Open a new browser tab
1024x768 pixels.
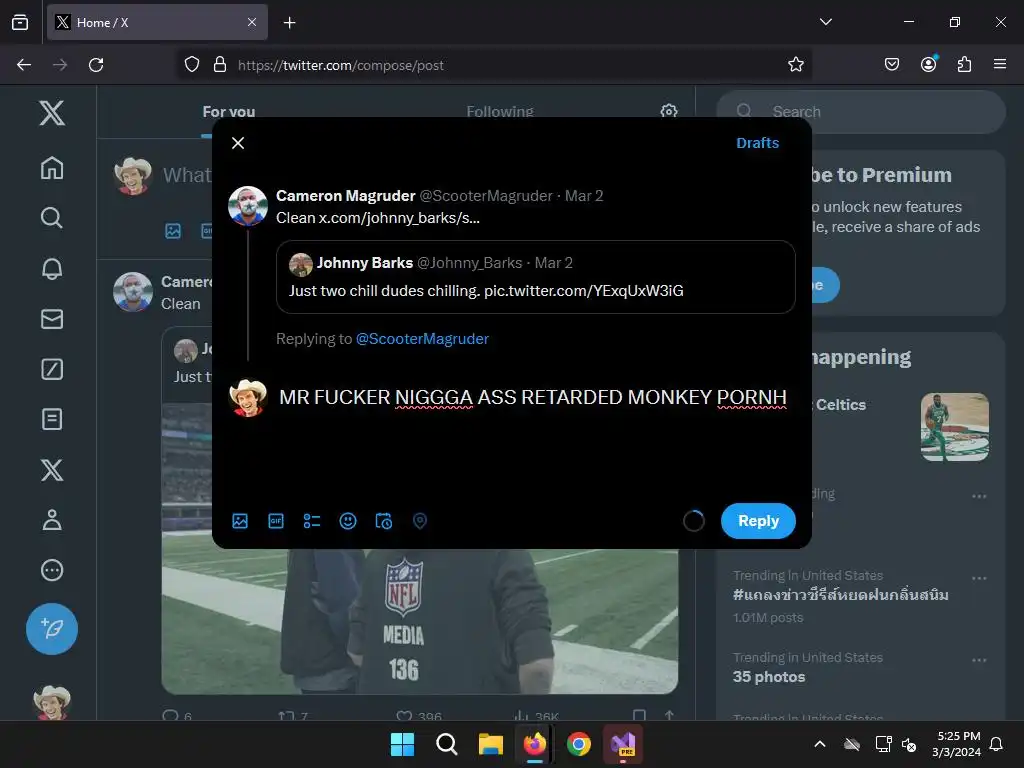(x=289, y=23)
